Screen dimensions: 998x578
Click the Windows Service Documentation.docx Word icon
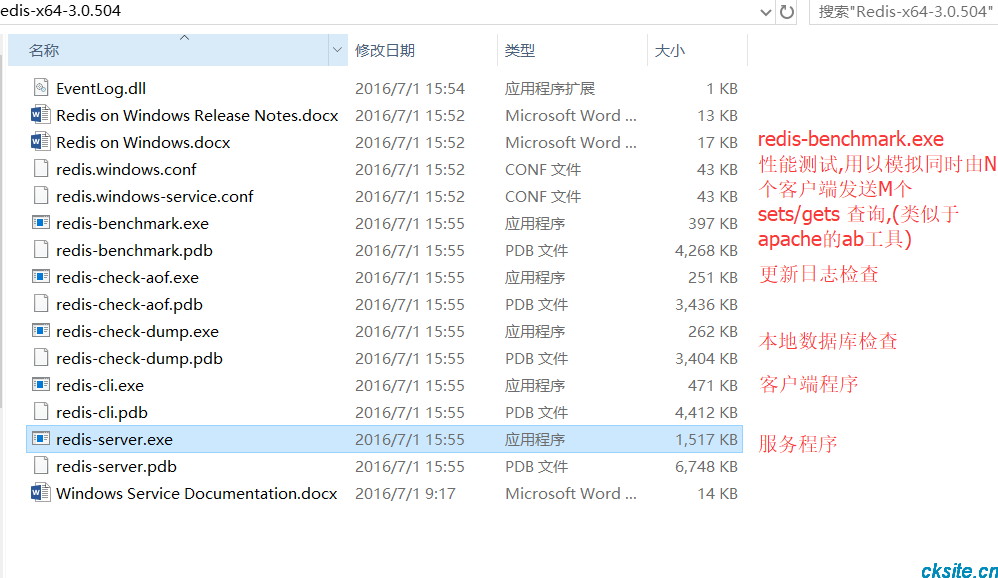(41, 493)
